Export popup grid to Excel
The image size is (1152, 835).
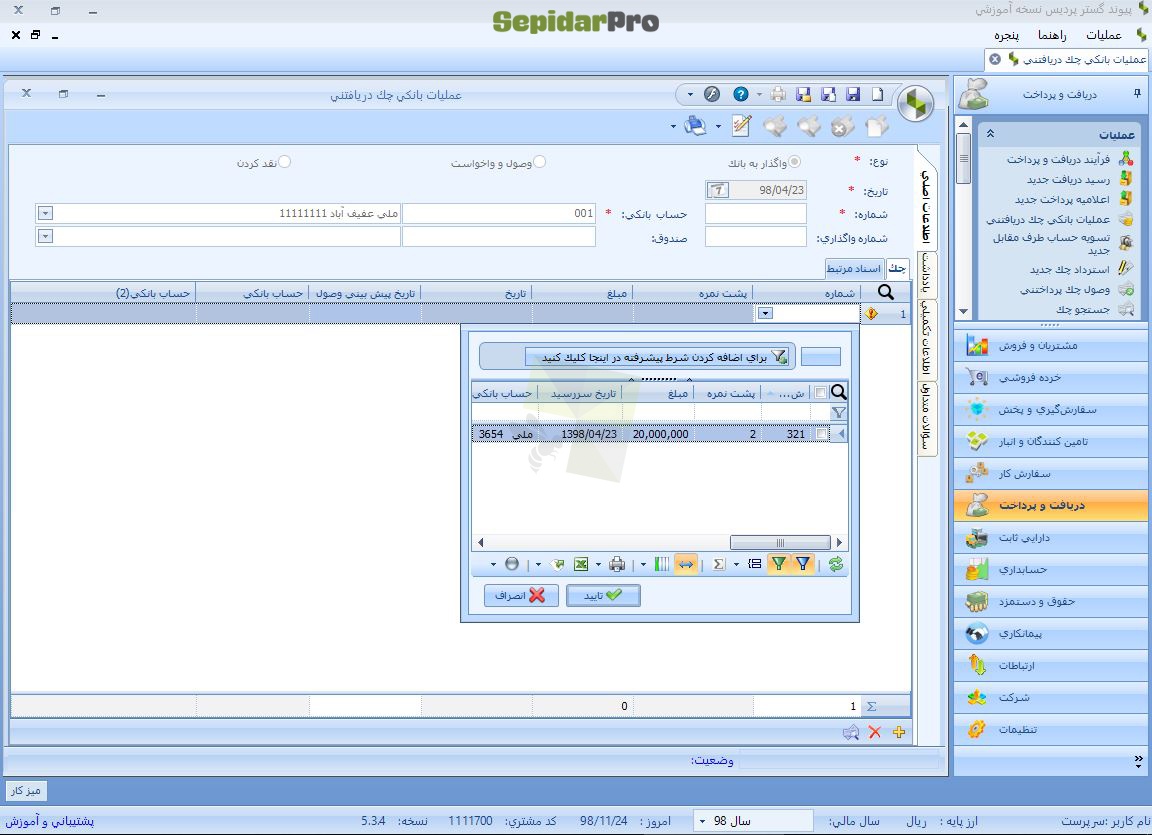point(581,564)
